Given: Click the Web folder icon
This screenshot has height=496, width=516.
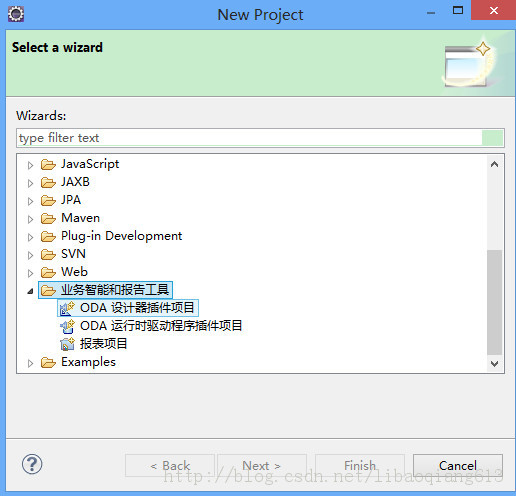Looking at the screenshot, I should 48,273.
